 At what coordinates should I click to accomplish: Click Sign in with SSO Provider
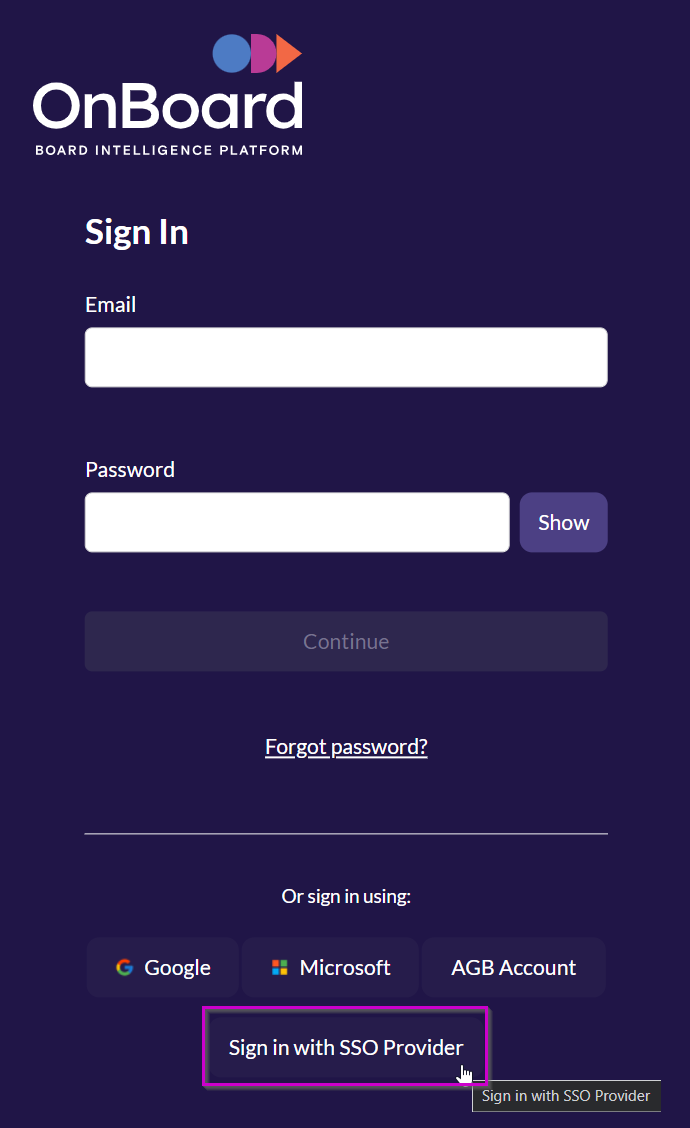tap(345, 1046)
